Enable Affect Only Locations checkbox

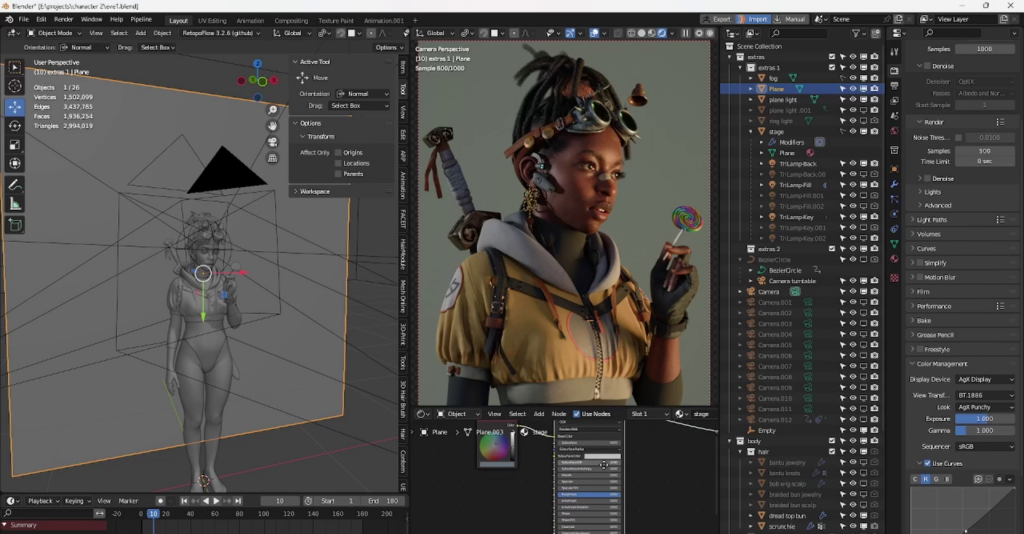point(338,163)
